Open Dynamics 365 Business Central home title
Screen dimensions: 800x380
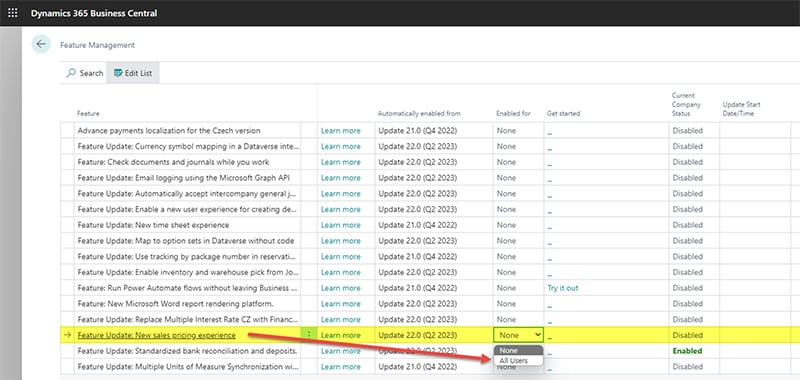click(94, 13)
